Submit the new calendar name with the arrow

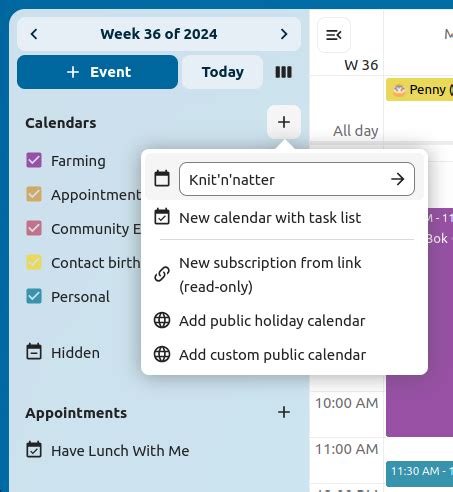click(x=398, y=179)
